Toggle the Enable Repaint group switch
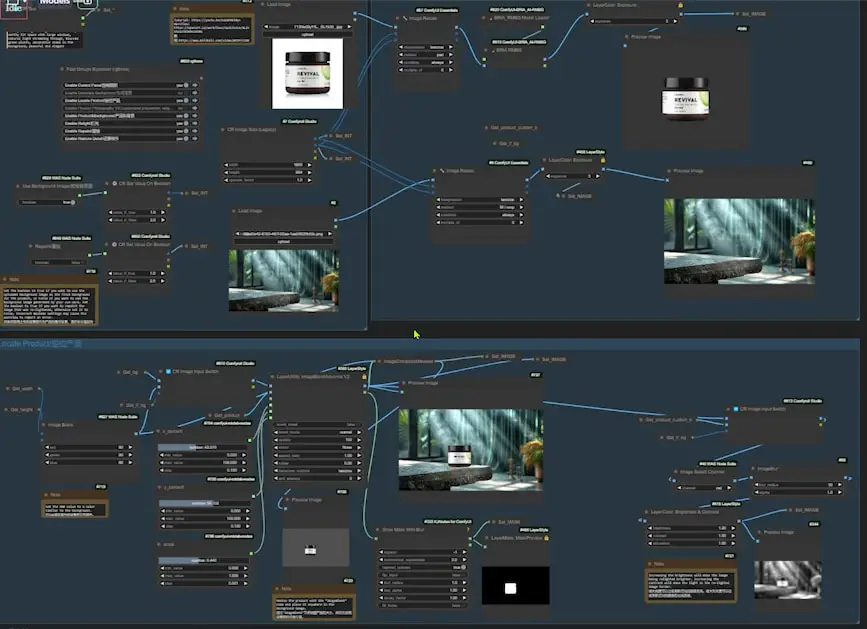The height and width of the screenshot is (629, 867). pyautogui.click(x=186, y=131)
